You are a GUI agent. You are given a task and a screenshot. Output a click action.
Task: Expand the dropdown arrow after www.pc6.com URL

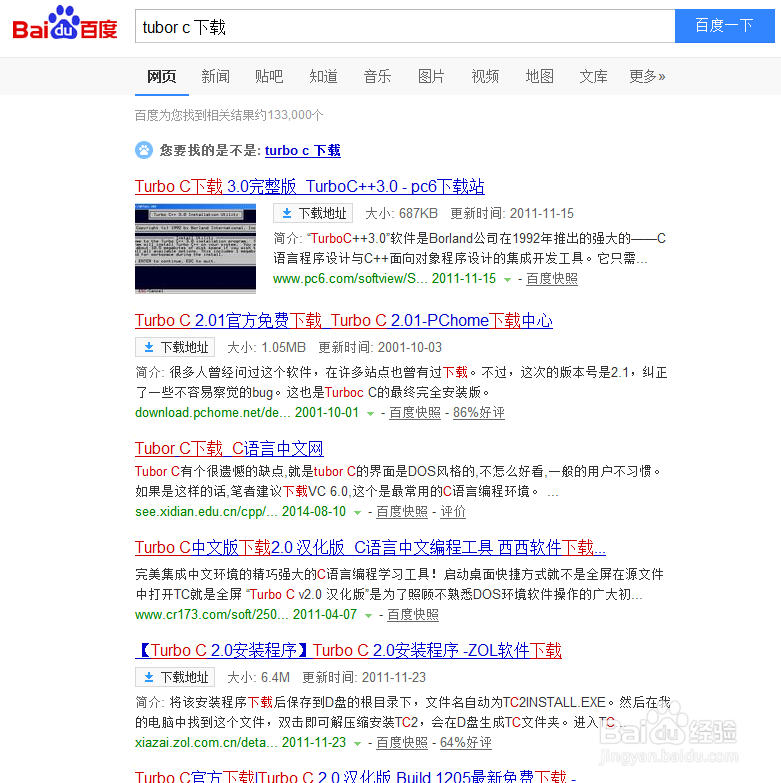507,280
